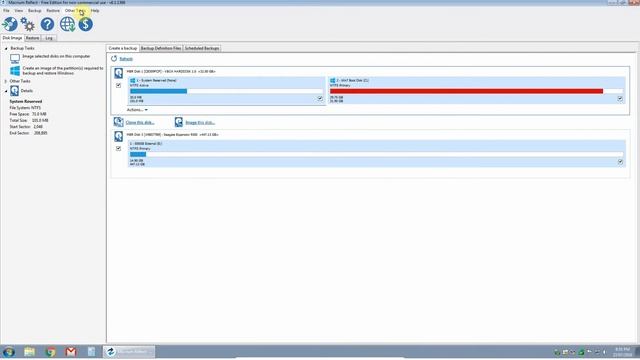
Task: Click the Details disk icon in sidebar
Action: [x=14, y=91]
